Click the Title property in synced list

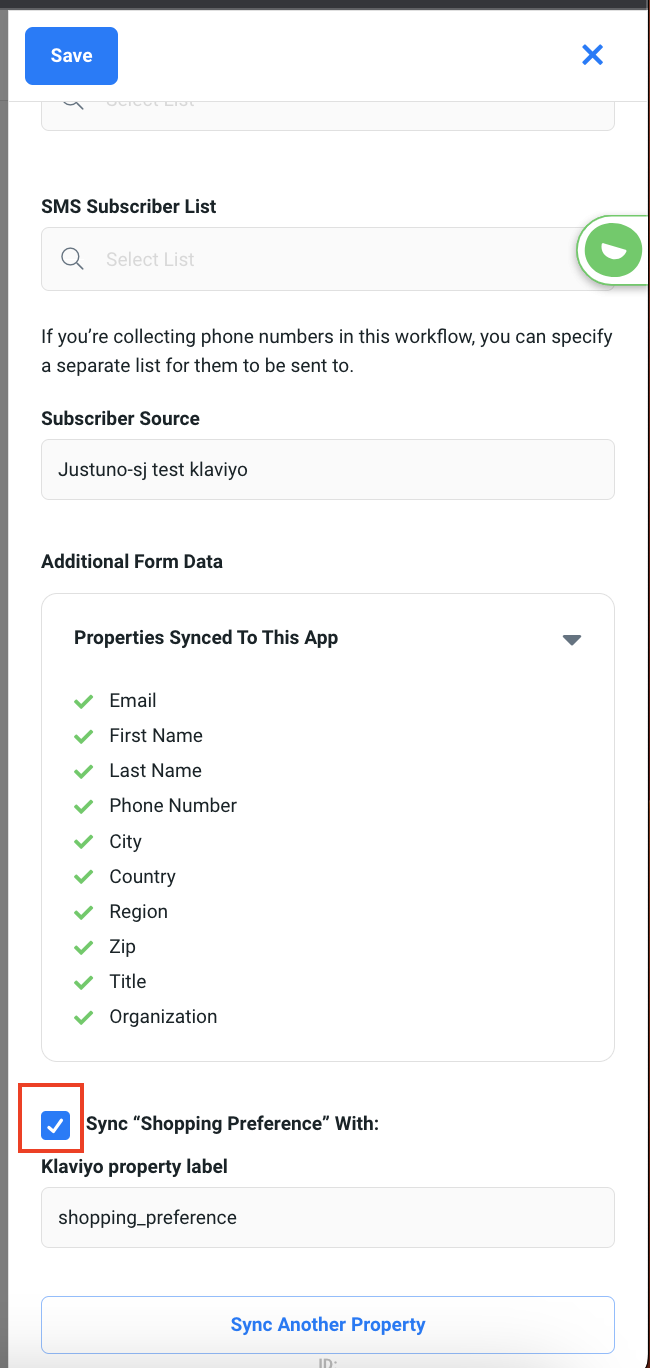coord(128,982)
